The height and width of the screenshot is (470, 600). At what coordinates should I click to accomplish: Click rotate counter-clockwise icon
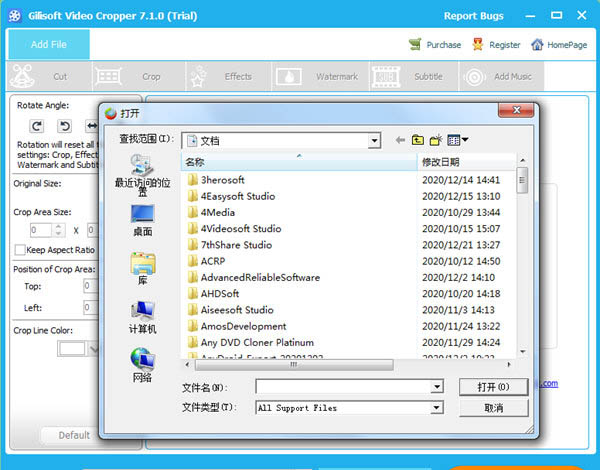(65, 126)
